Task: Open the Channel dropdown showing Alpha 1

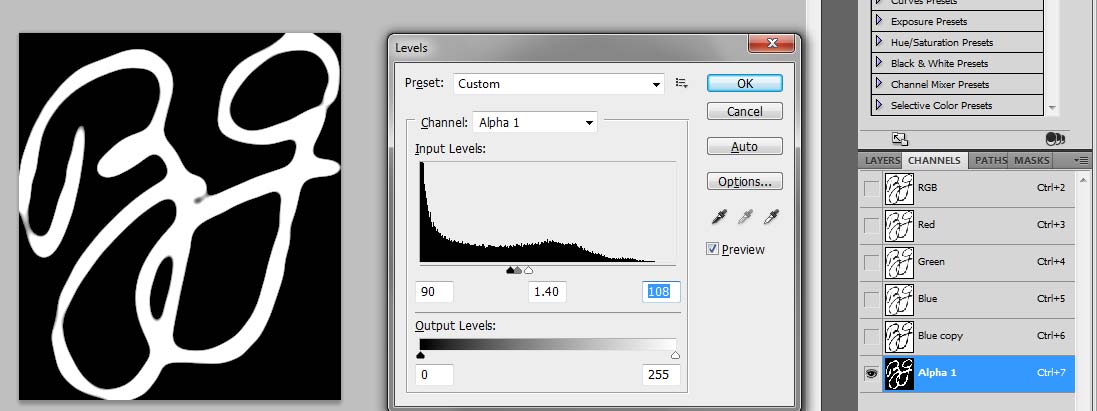Action: 534,123
